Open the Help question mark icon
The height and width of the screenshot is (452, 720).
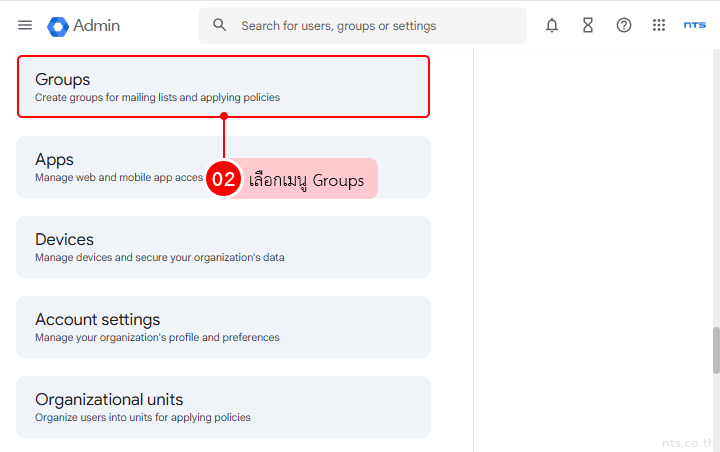[624, 25]
